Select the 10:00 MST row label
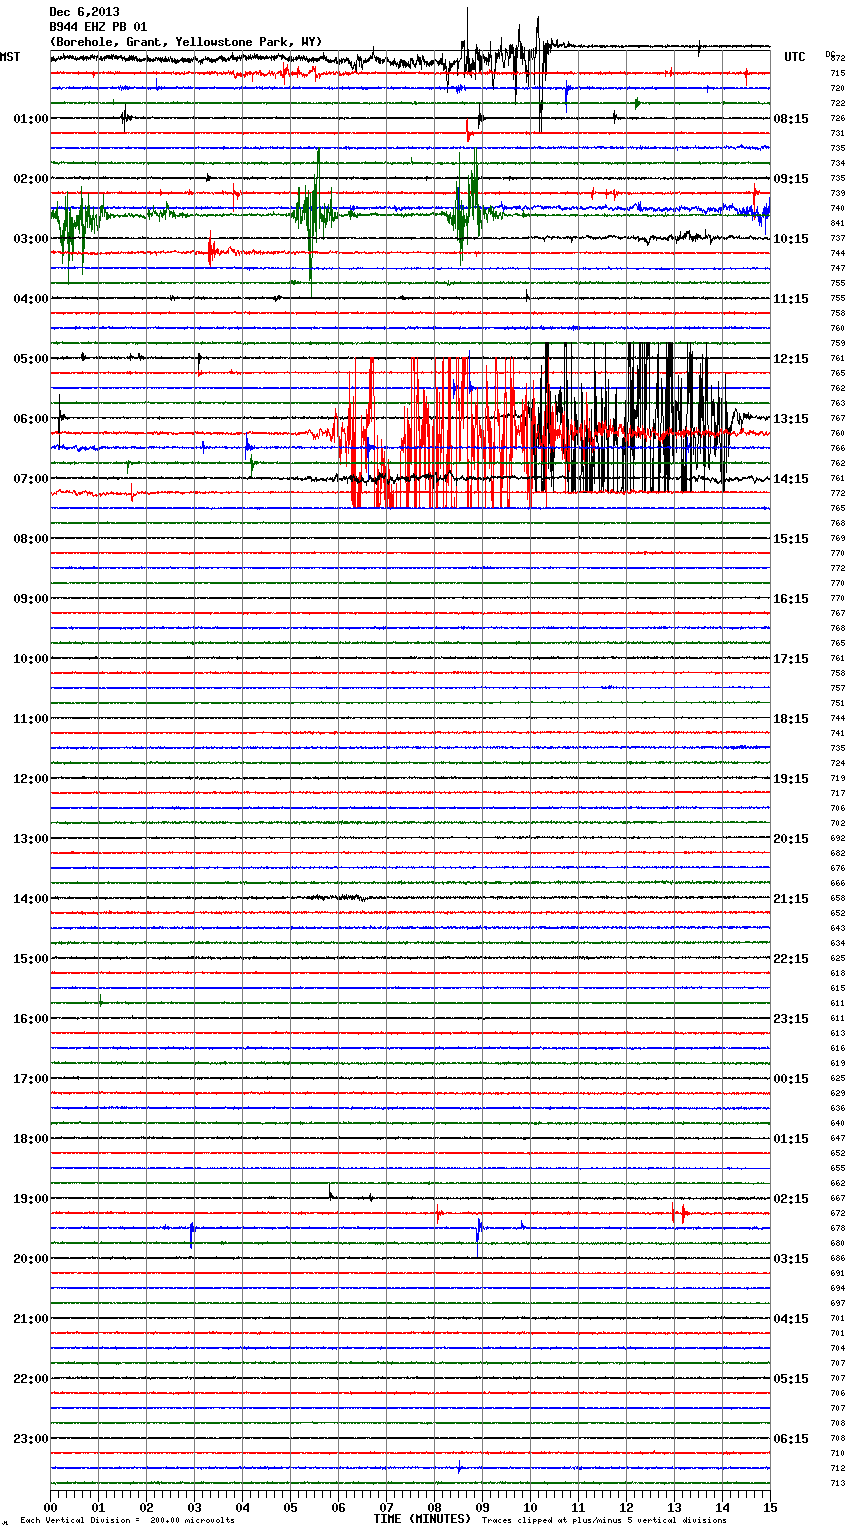This screenshot has width=850, height=1534. point(30,659)
